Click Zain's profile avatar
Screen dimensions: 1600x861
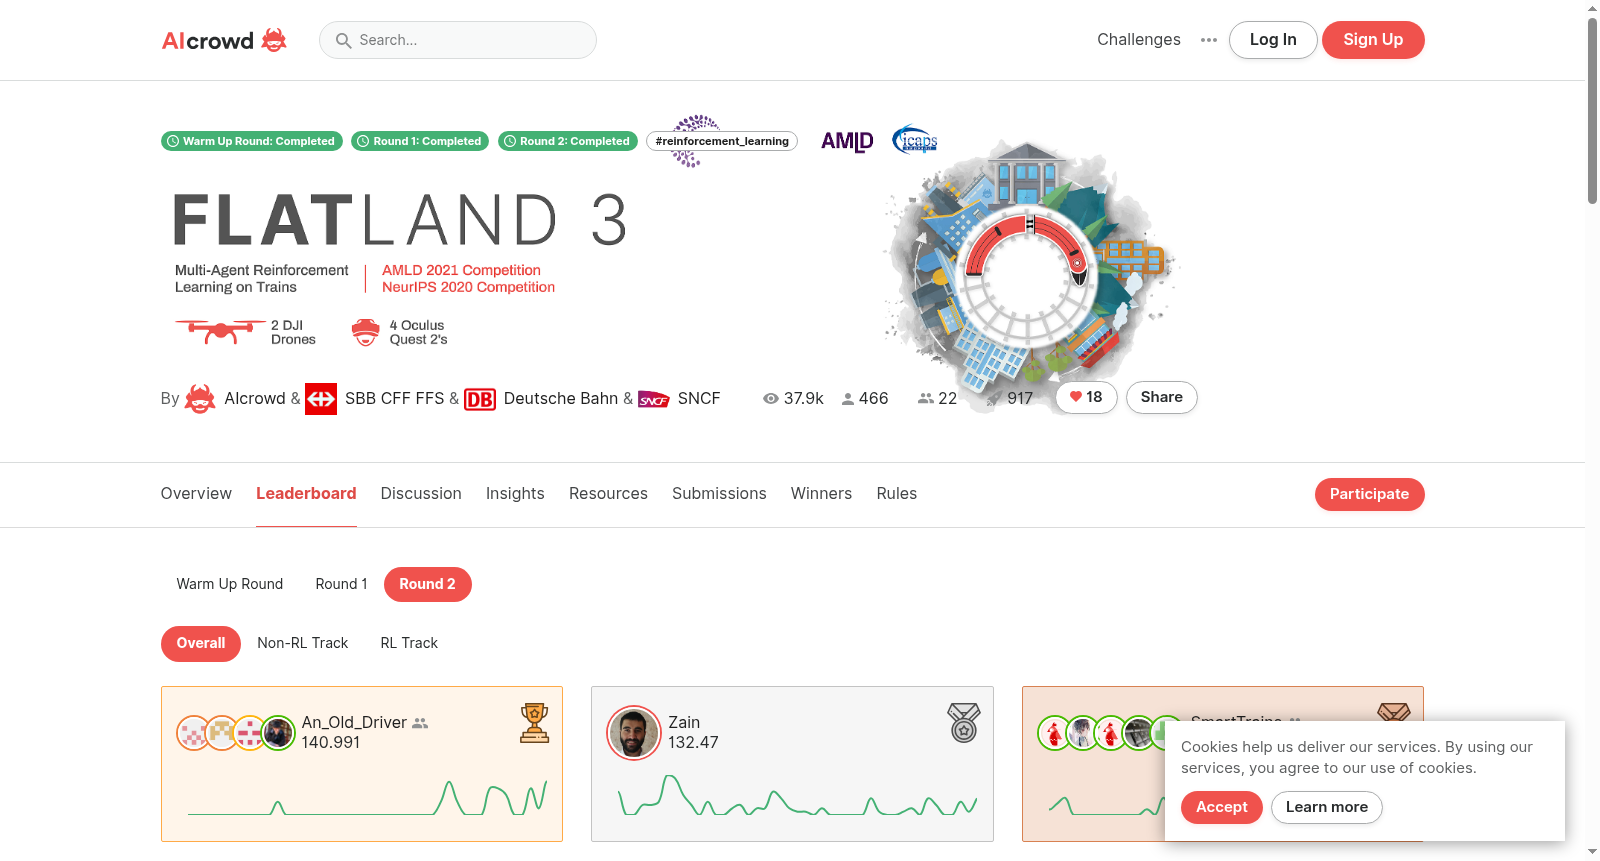point(634,733)
